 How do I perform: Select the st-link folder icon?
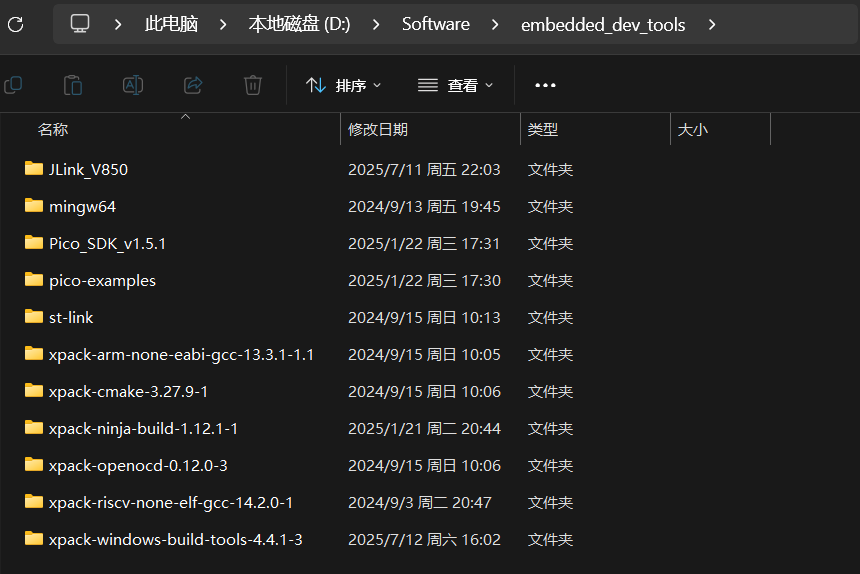[34, 316]
